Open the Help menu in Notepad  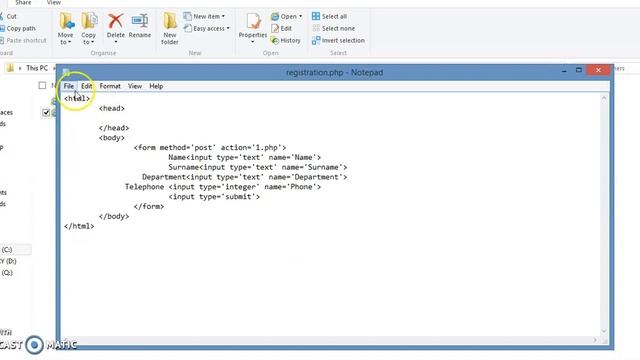156,86
